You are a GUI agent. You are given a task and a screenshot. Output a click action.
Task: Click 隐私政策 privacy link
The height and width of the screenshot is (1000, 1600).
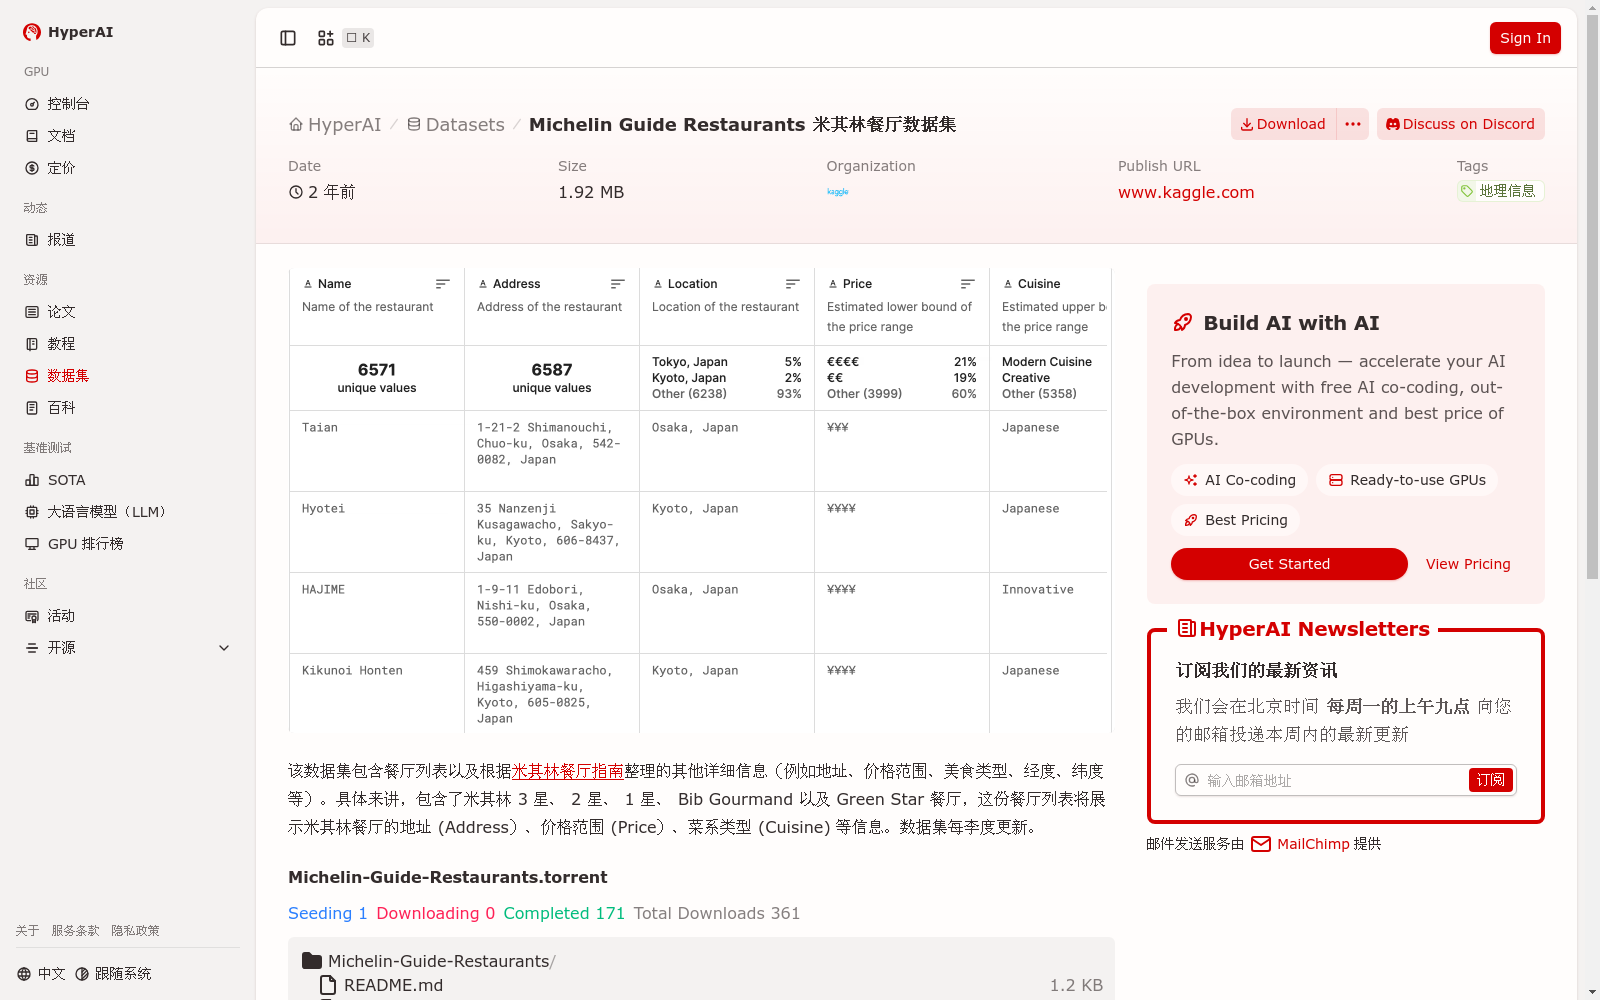pyautogui.click(x=135, y=931)
